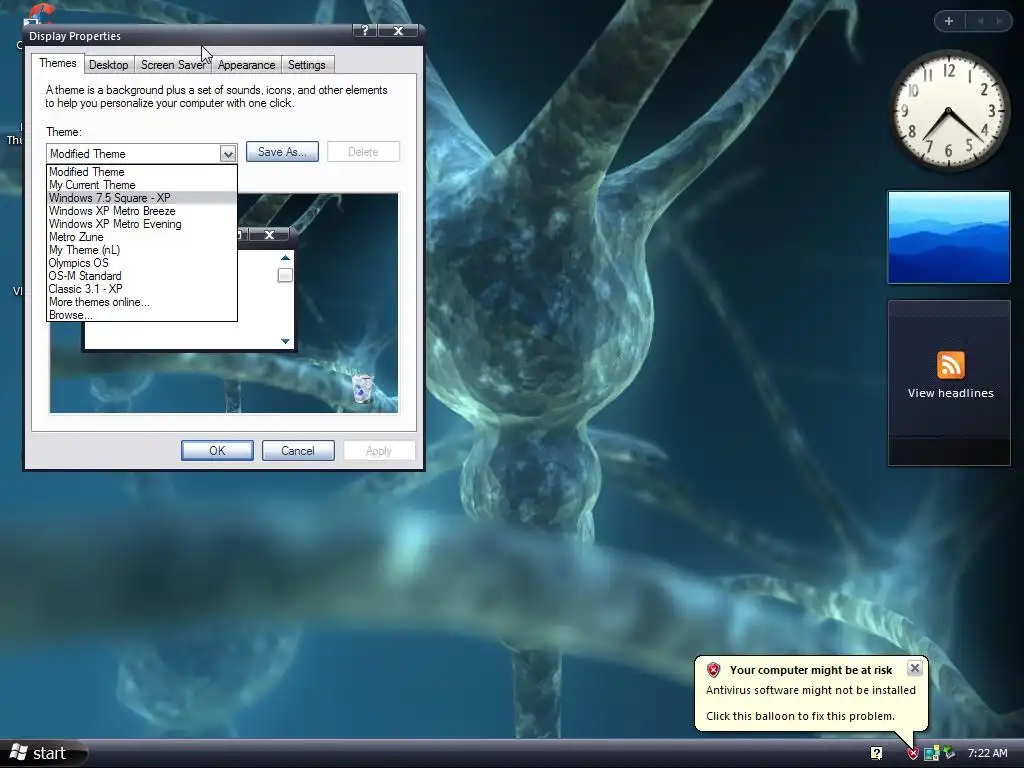Viewport: 1024px width, 768px height.
Task: Choose Windows 7.5 Square - XP theme
Action: point(142,198)
